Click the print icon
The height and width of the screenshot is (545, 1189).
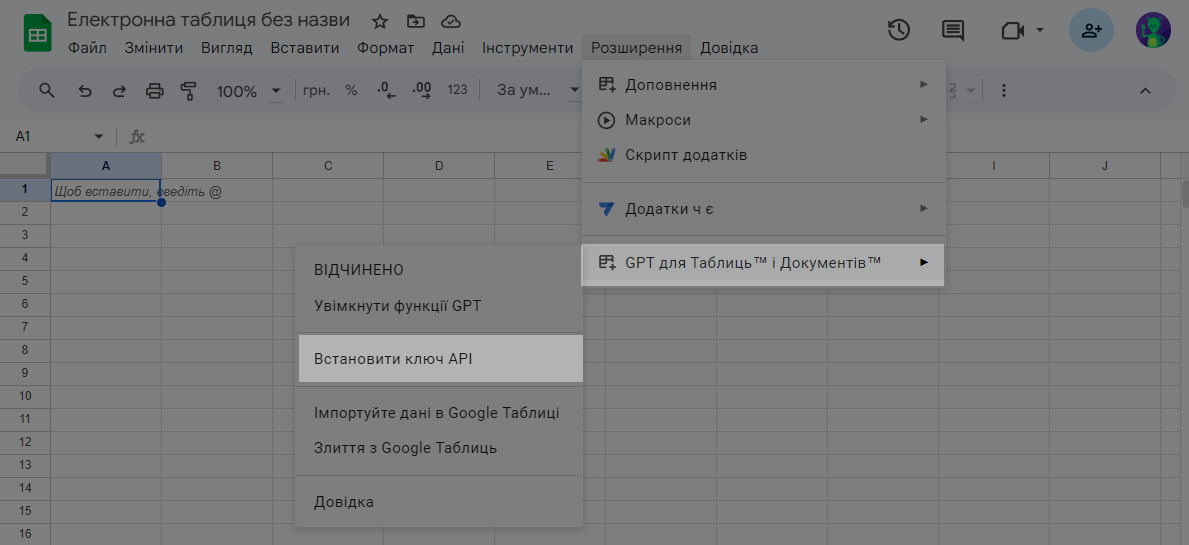click(154, 91)
